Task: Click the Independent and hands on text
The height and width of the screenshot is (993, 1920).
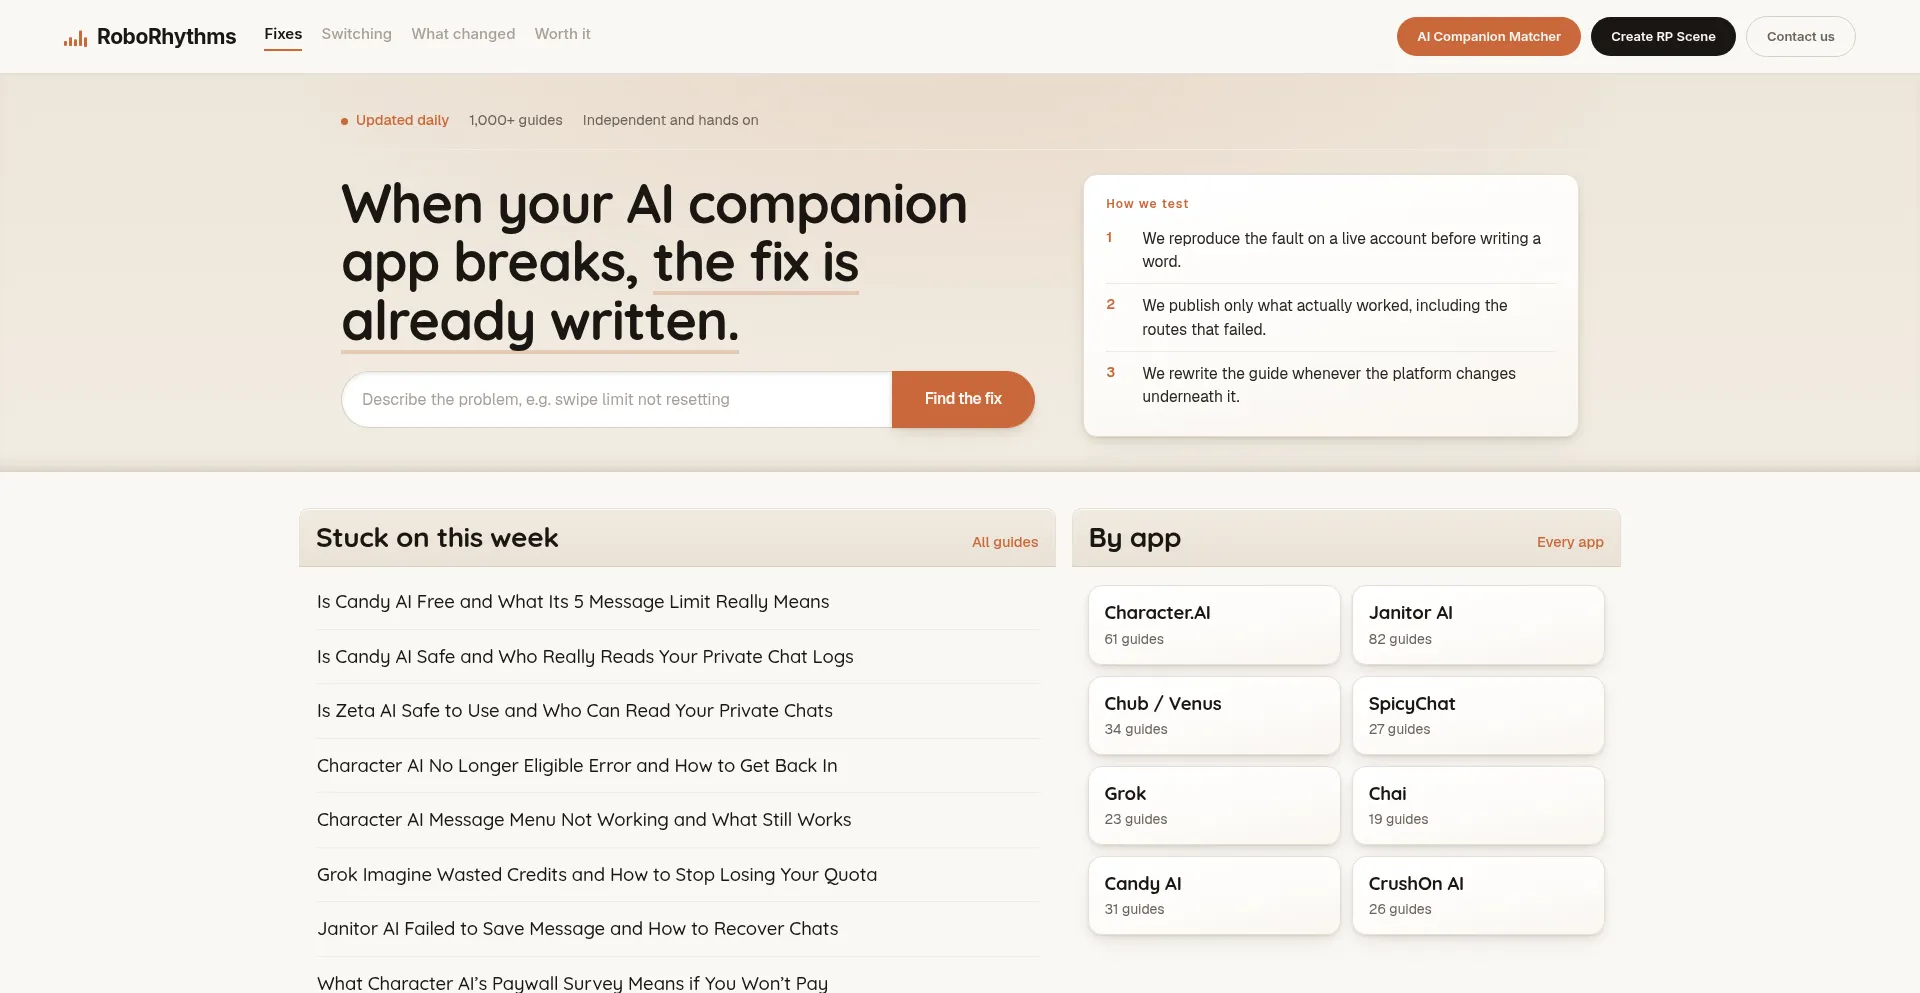Action: coord(670,120)
